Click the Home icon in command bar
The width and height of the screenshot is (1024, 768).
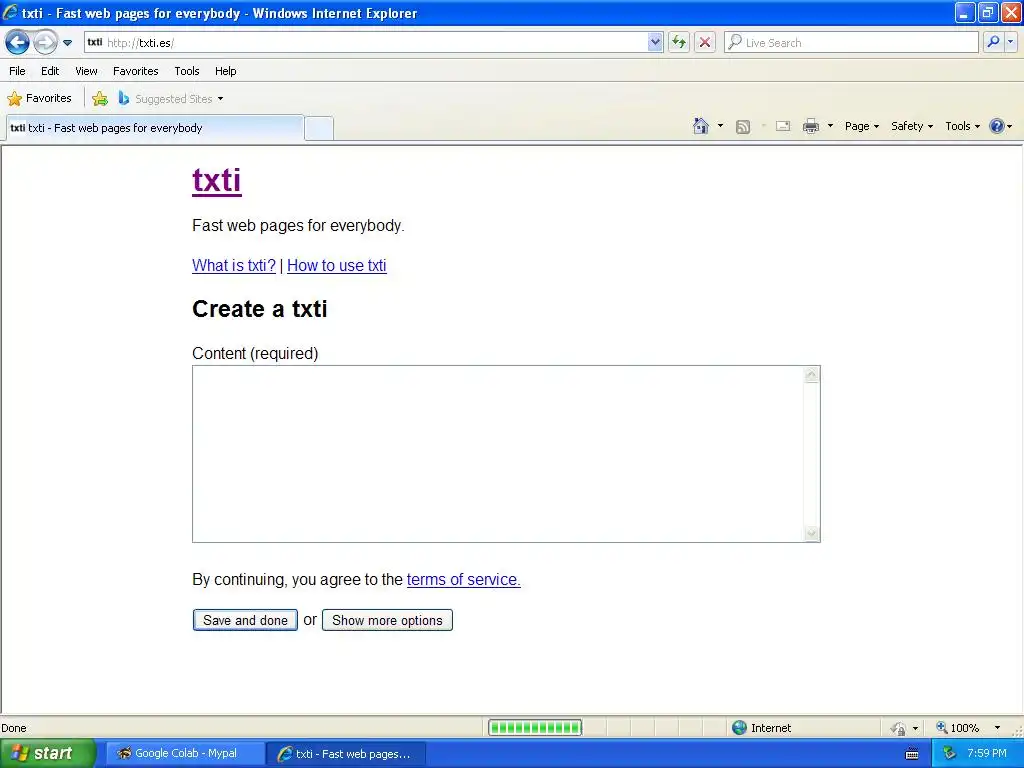(701, 126)
